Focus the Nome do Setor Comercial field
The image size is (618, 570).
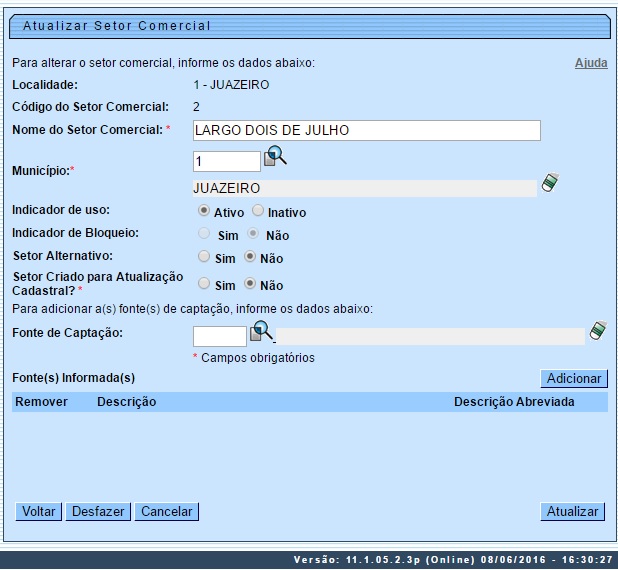pos(366,131)
